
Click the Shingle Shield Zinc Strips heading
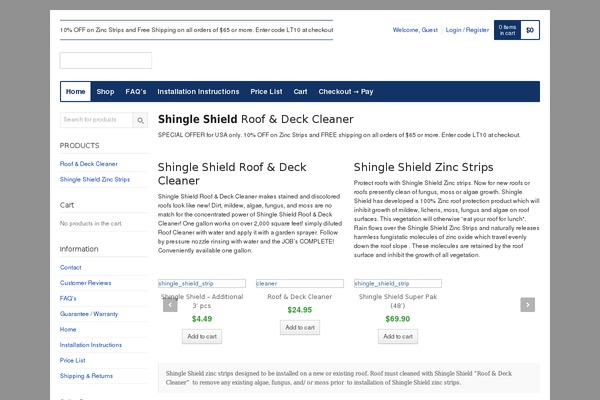tap(424, 167)
